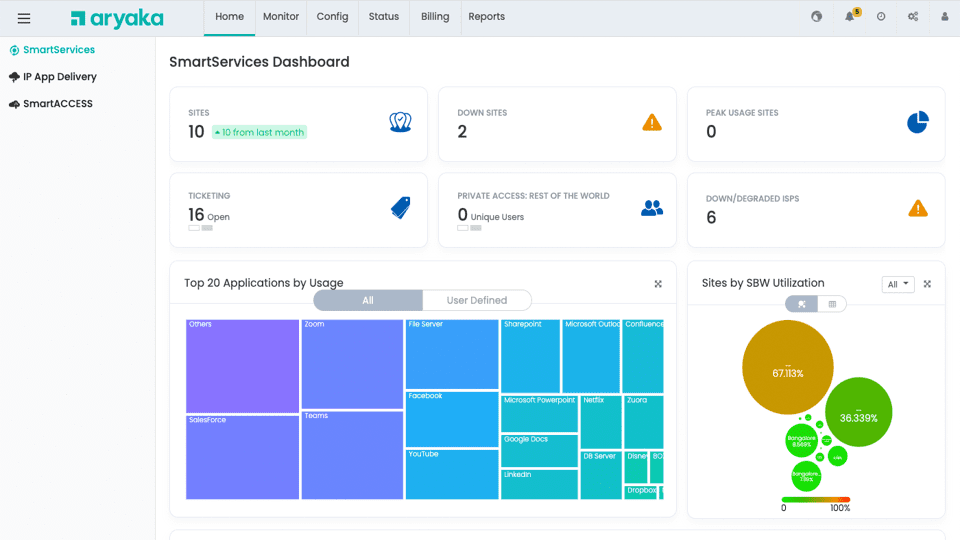Select IP App Delivery in the sidebar

click(60, 77)
